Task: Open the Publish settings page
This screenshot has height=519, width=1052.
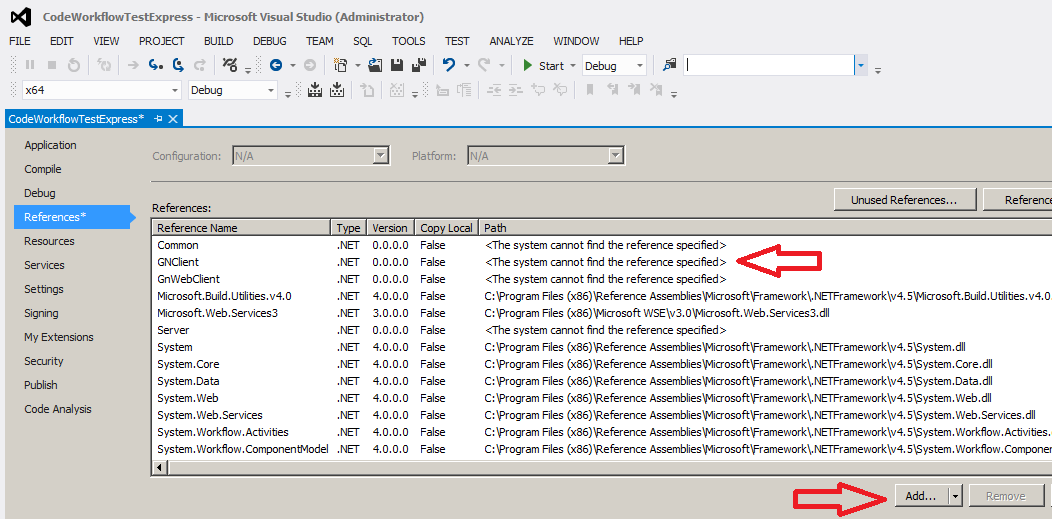Action: point(41,385)
